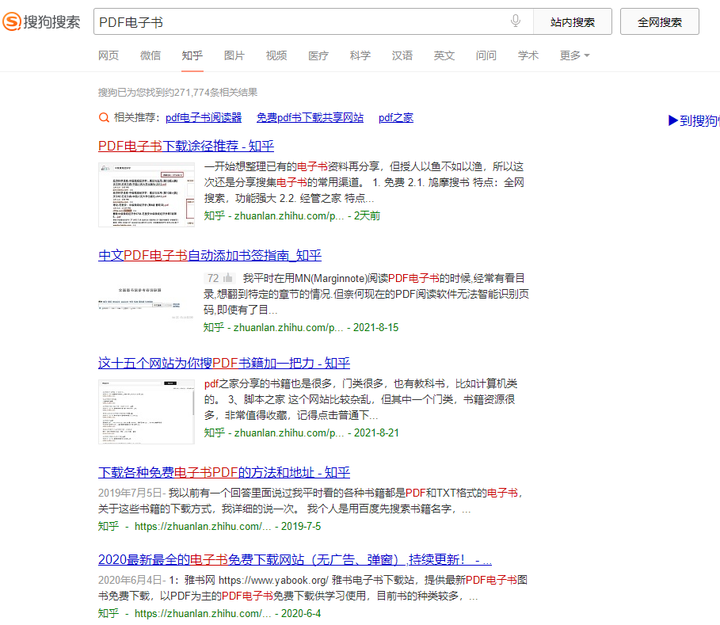Screen dimensions: 720x625
Task: Click the zhuanlan.zhihu.com URL dated 2019-7-5
Action: (202, 527)
